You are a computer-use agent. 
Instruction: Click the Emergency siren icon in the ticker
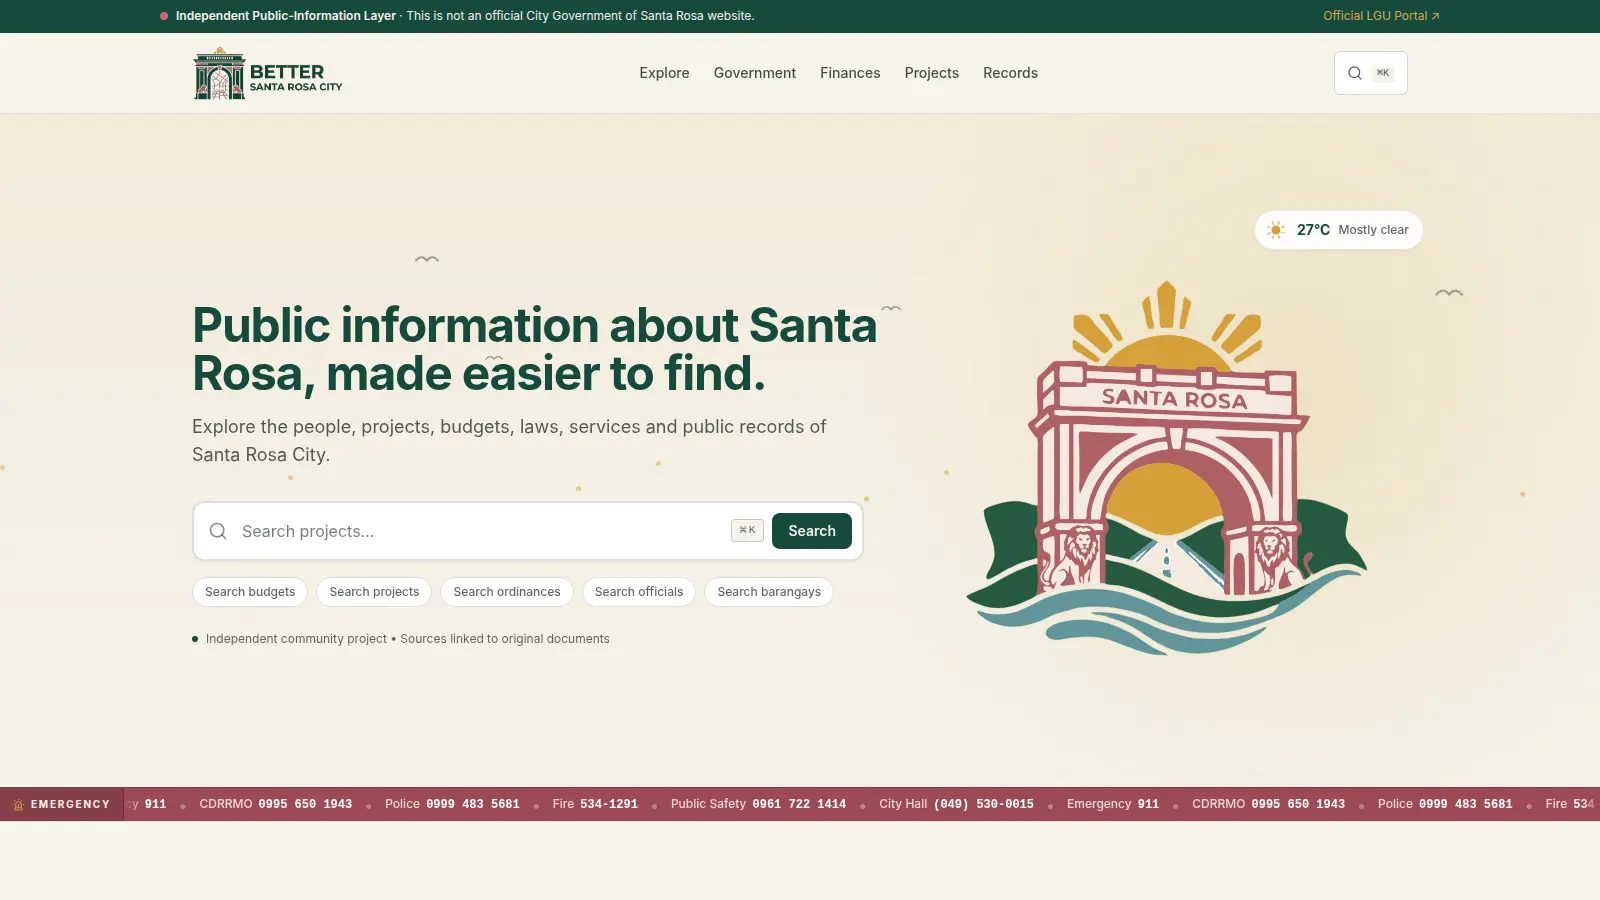pyautogui.click(x=18, y=804)
